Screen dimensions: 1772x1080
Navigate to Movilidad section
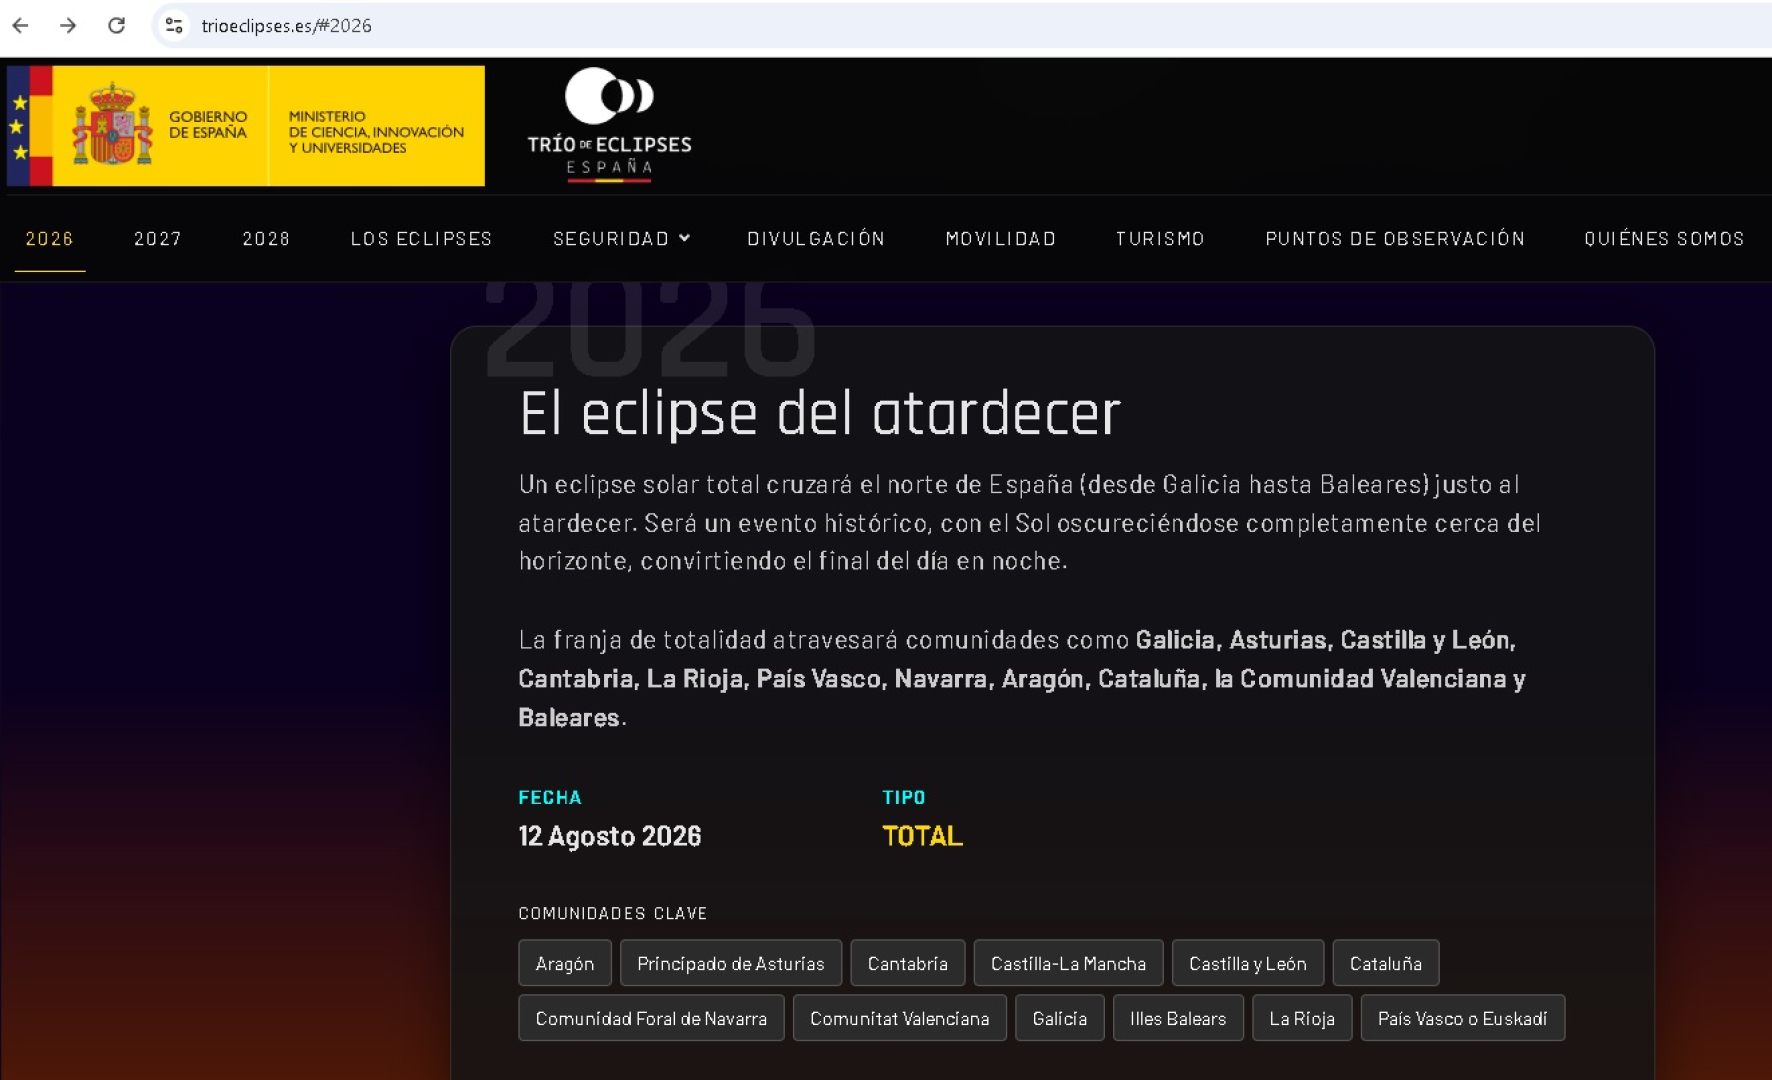pyautogui.click(x=1000, y=239)
